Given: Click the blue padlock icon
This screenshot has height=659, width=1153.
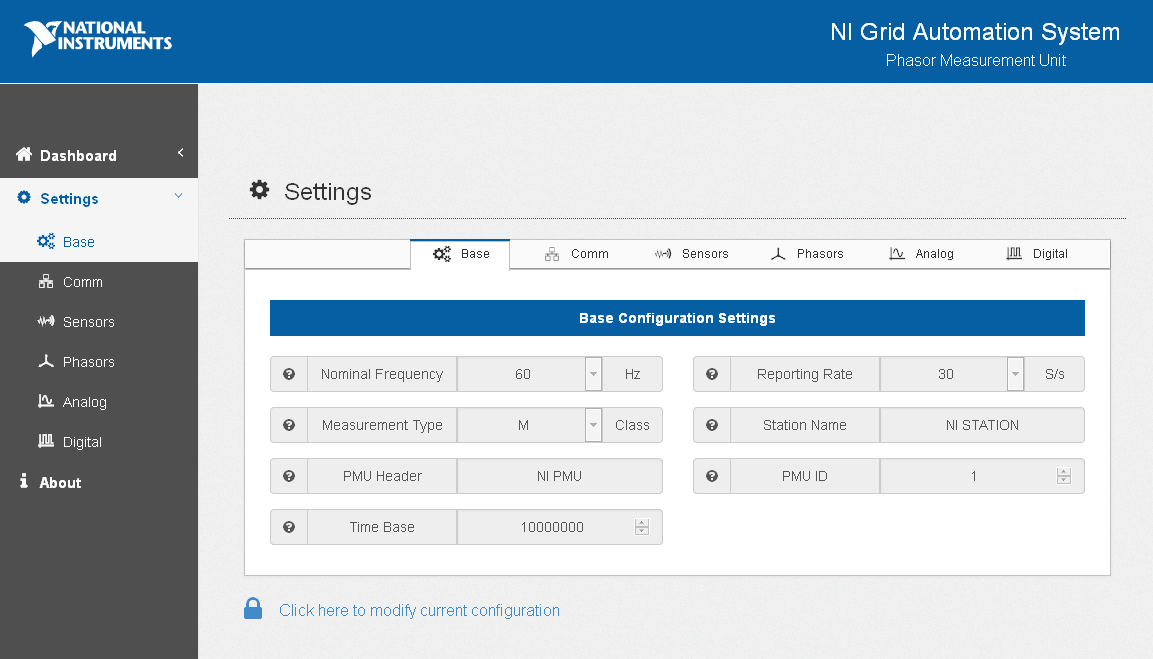Looking at the screenshot, I should tap(253, 609).
